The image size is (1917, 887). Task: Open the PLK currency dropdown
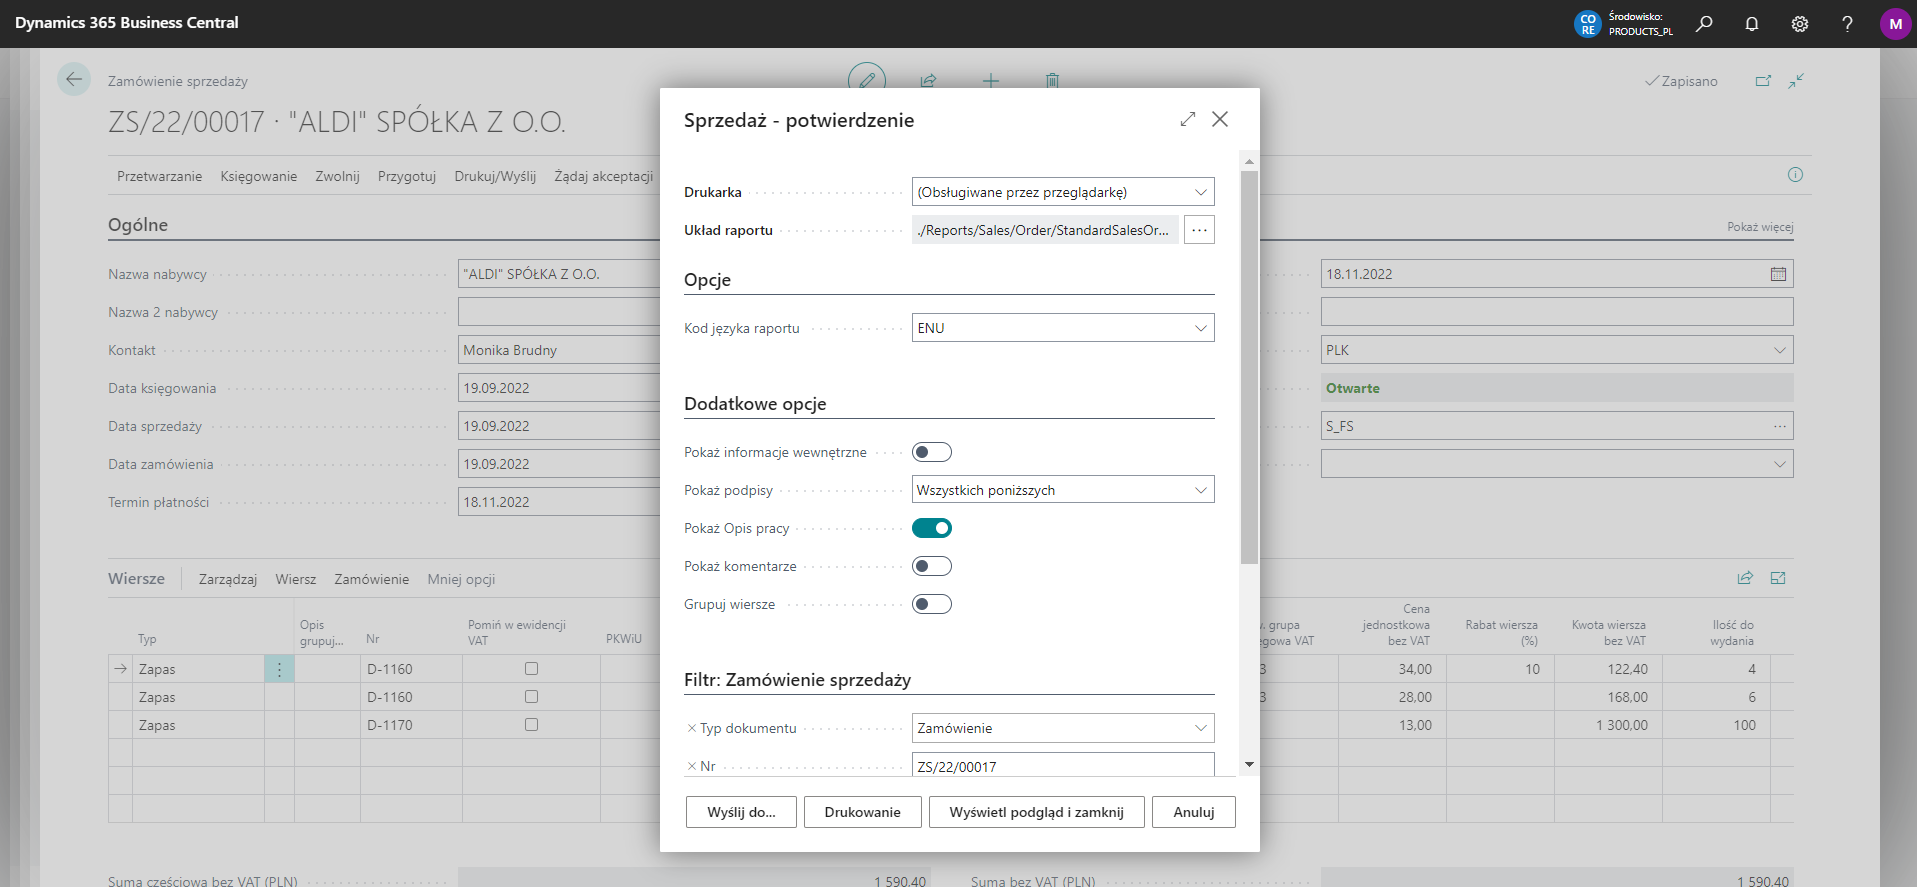coord(1780,350)
